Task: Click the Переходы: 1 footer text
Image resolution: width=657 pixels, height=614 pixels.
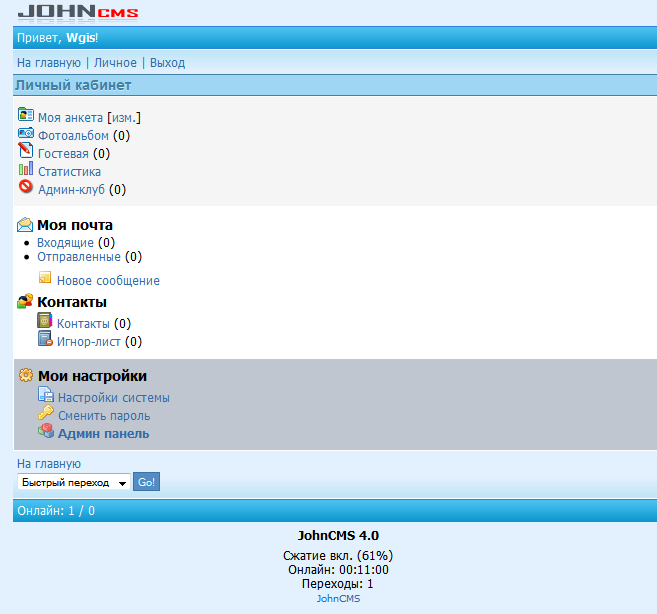Action: pos(337,584)
